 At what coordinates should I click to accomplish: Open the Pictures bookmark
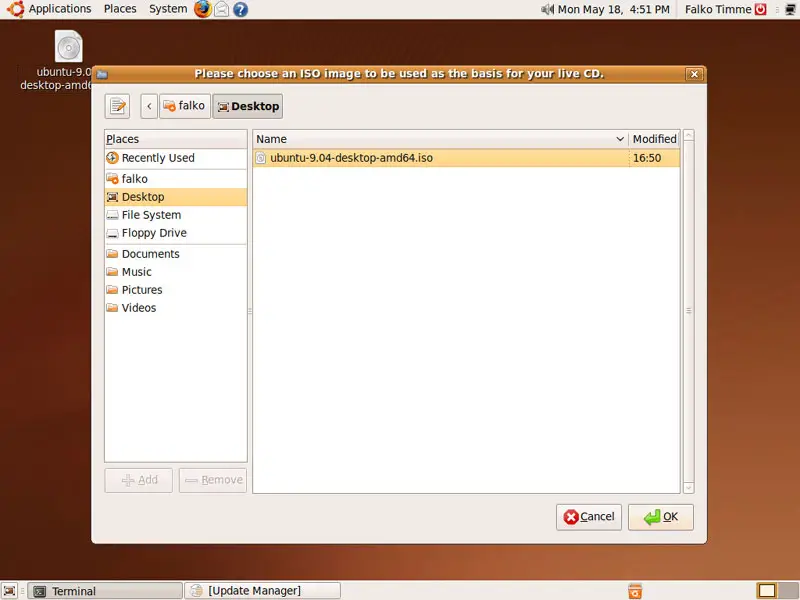click(x=176, y=290)
